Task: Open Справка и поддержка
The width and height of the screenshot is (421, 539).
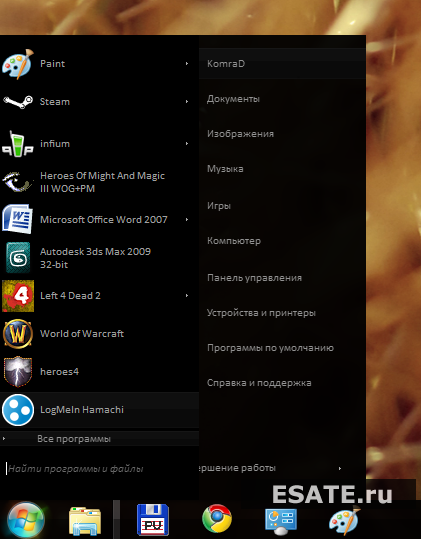Action: coord(259,383)
